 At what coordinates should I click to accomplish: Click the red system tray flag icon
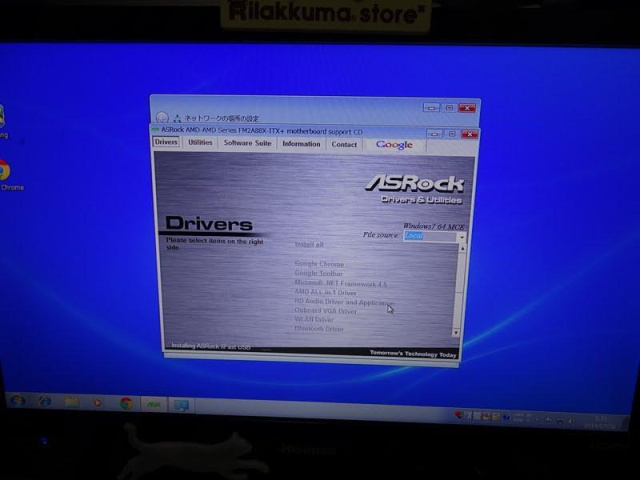459,415
